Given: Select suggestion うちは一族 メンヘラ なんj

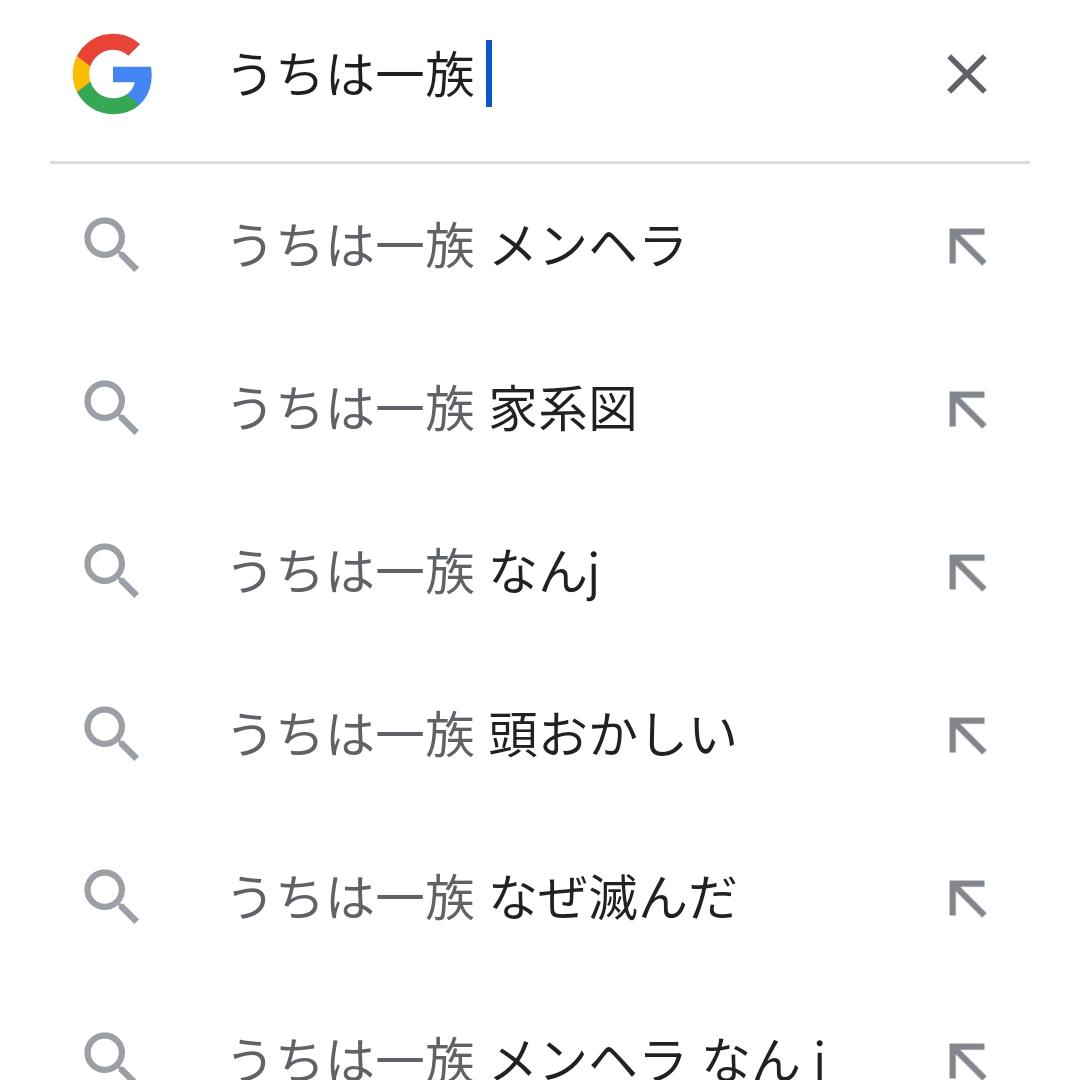Looking at the screenshot, I should point(528,1058).
